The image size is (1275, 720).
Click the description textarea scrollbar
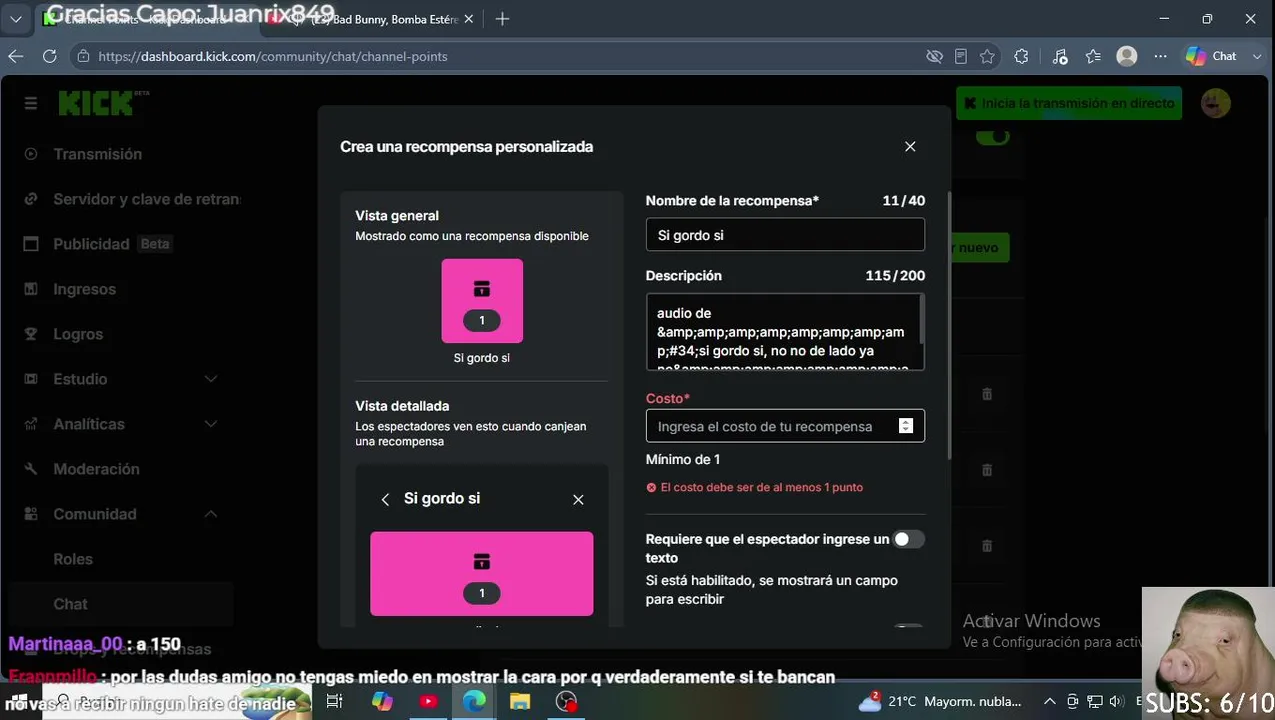[921, 319]
